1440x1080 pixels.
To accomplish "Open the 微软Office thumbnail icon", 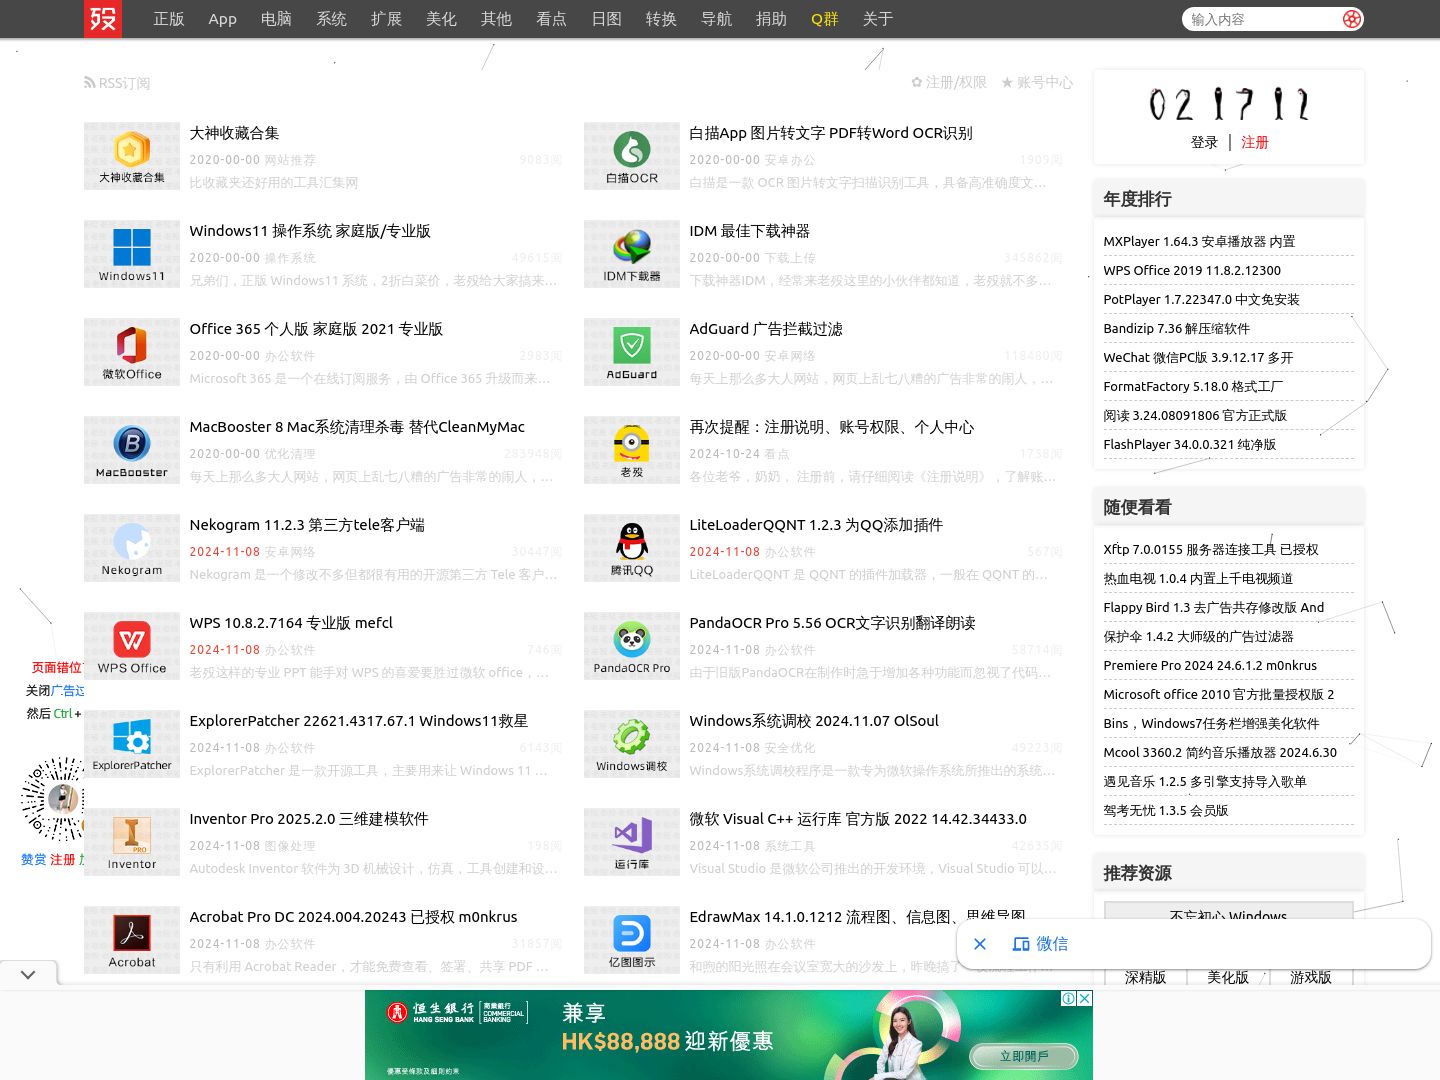I will (132, 352).
